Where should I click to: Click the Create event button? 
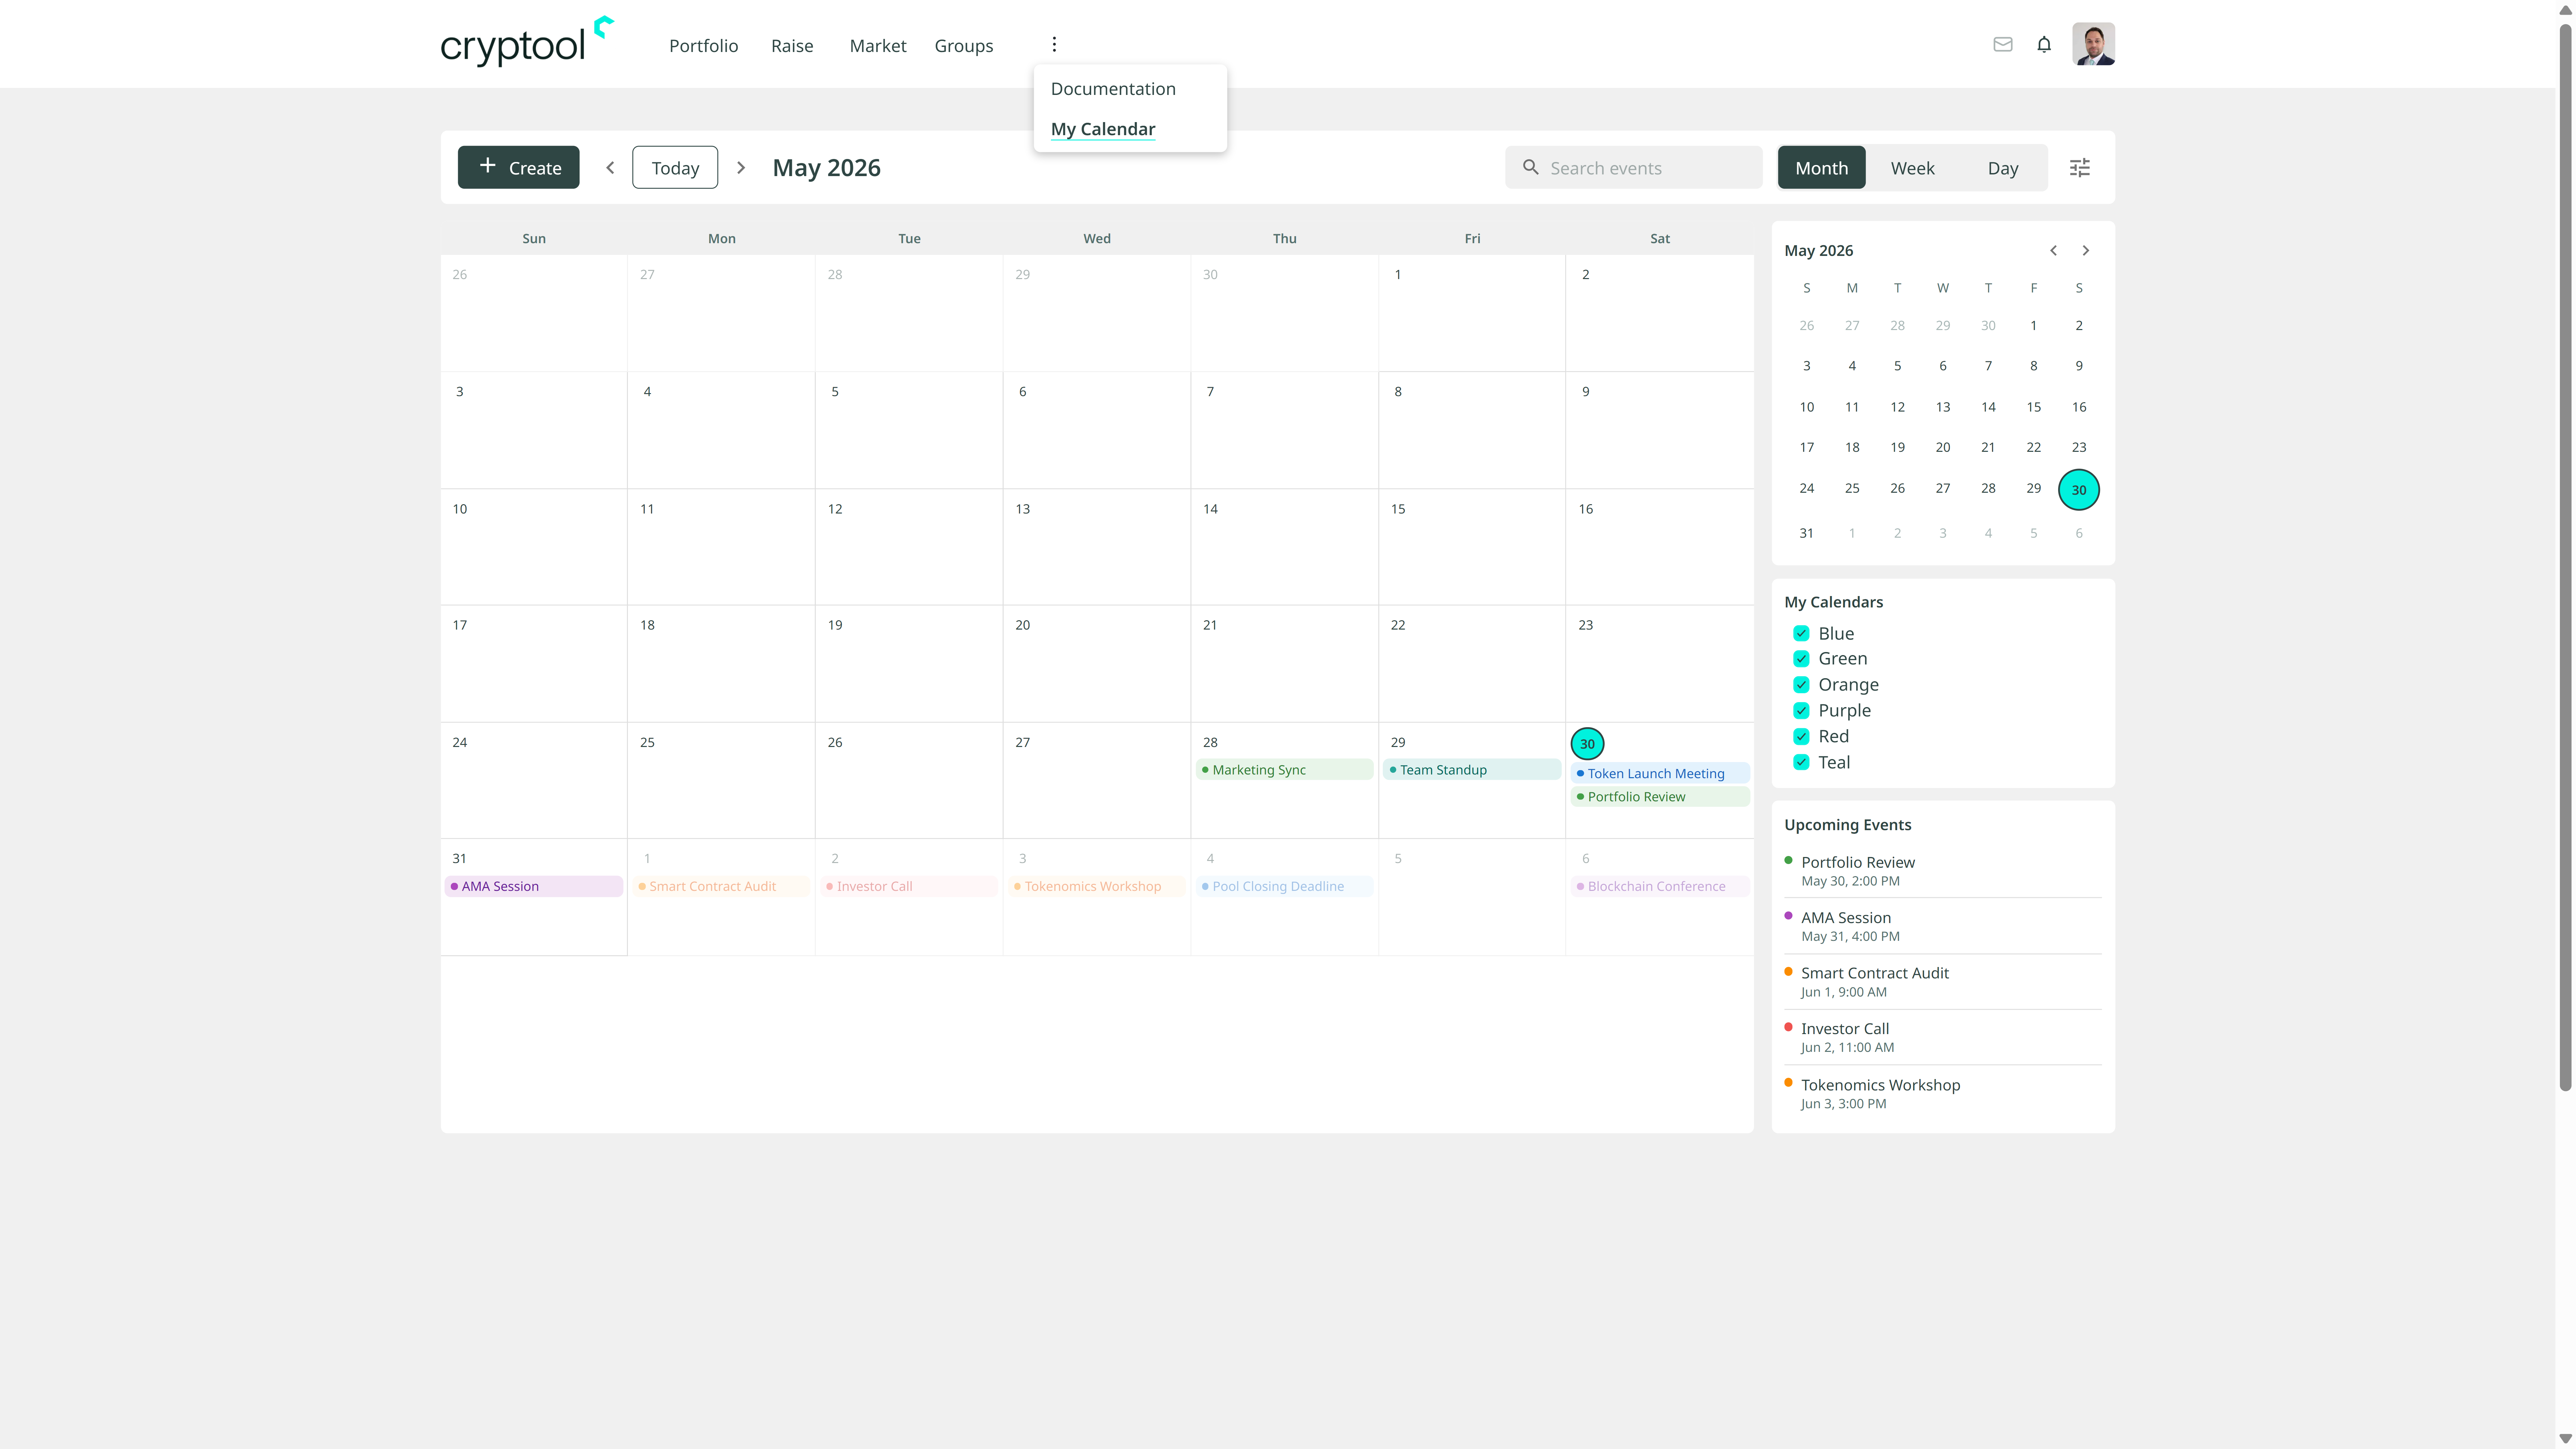(x=518, y=167)
